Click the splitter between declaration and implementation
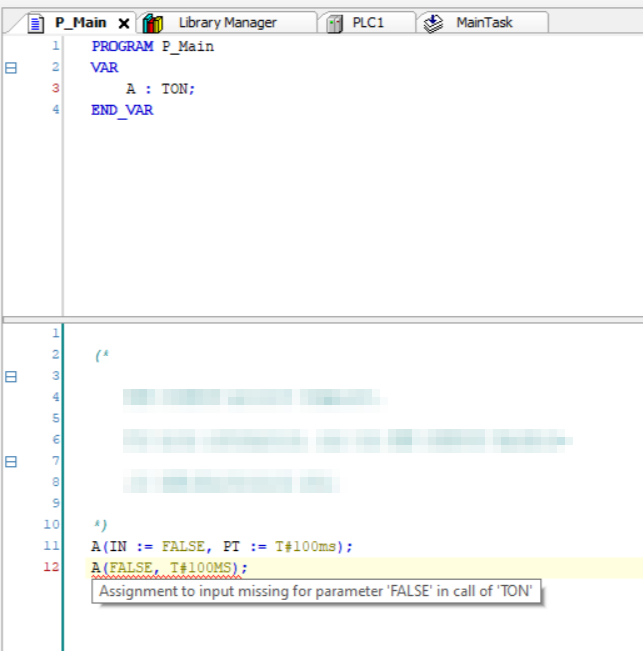 click(321, 319)
